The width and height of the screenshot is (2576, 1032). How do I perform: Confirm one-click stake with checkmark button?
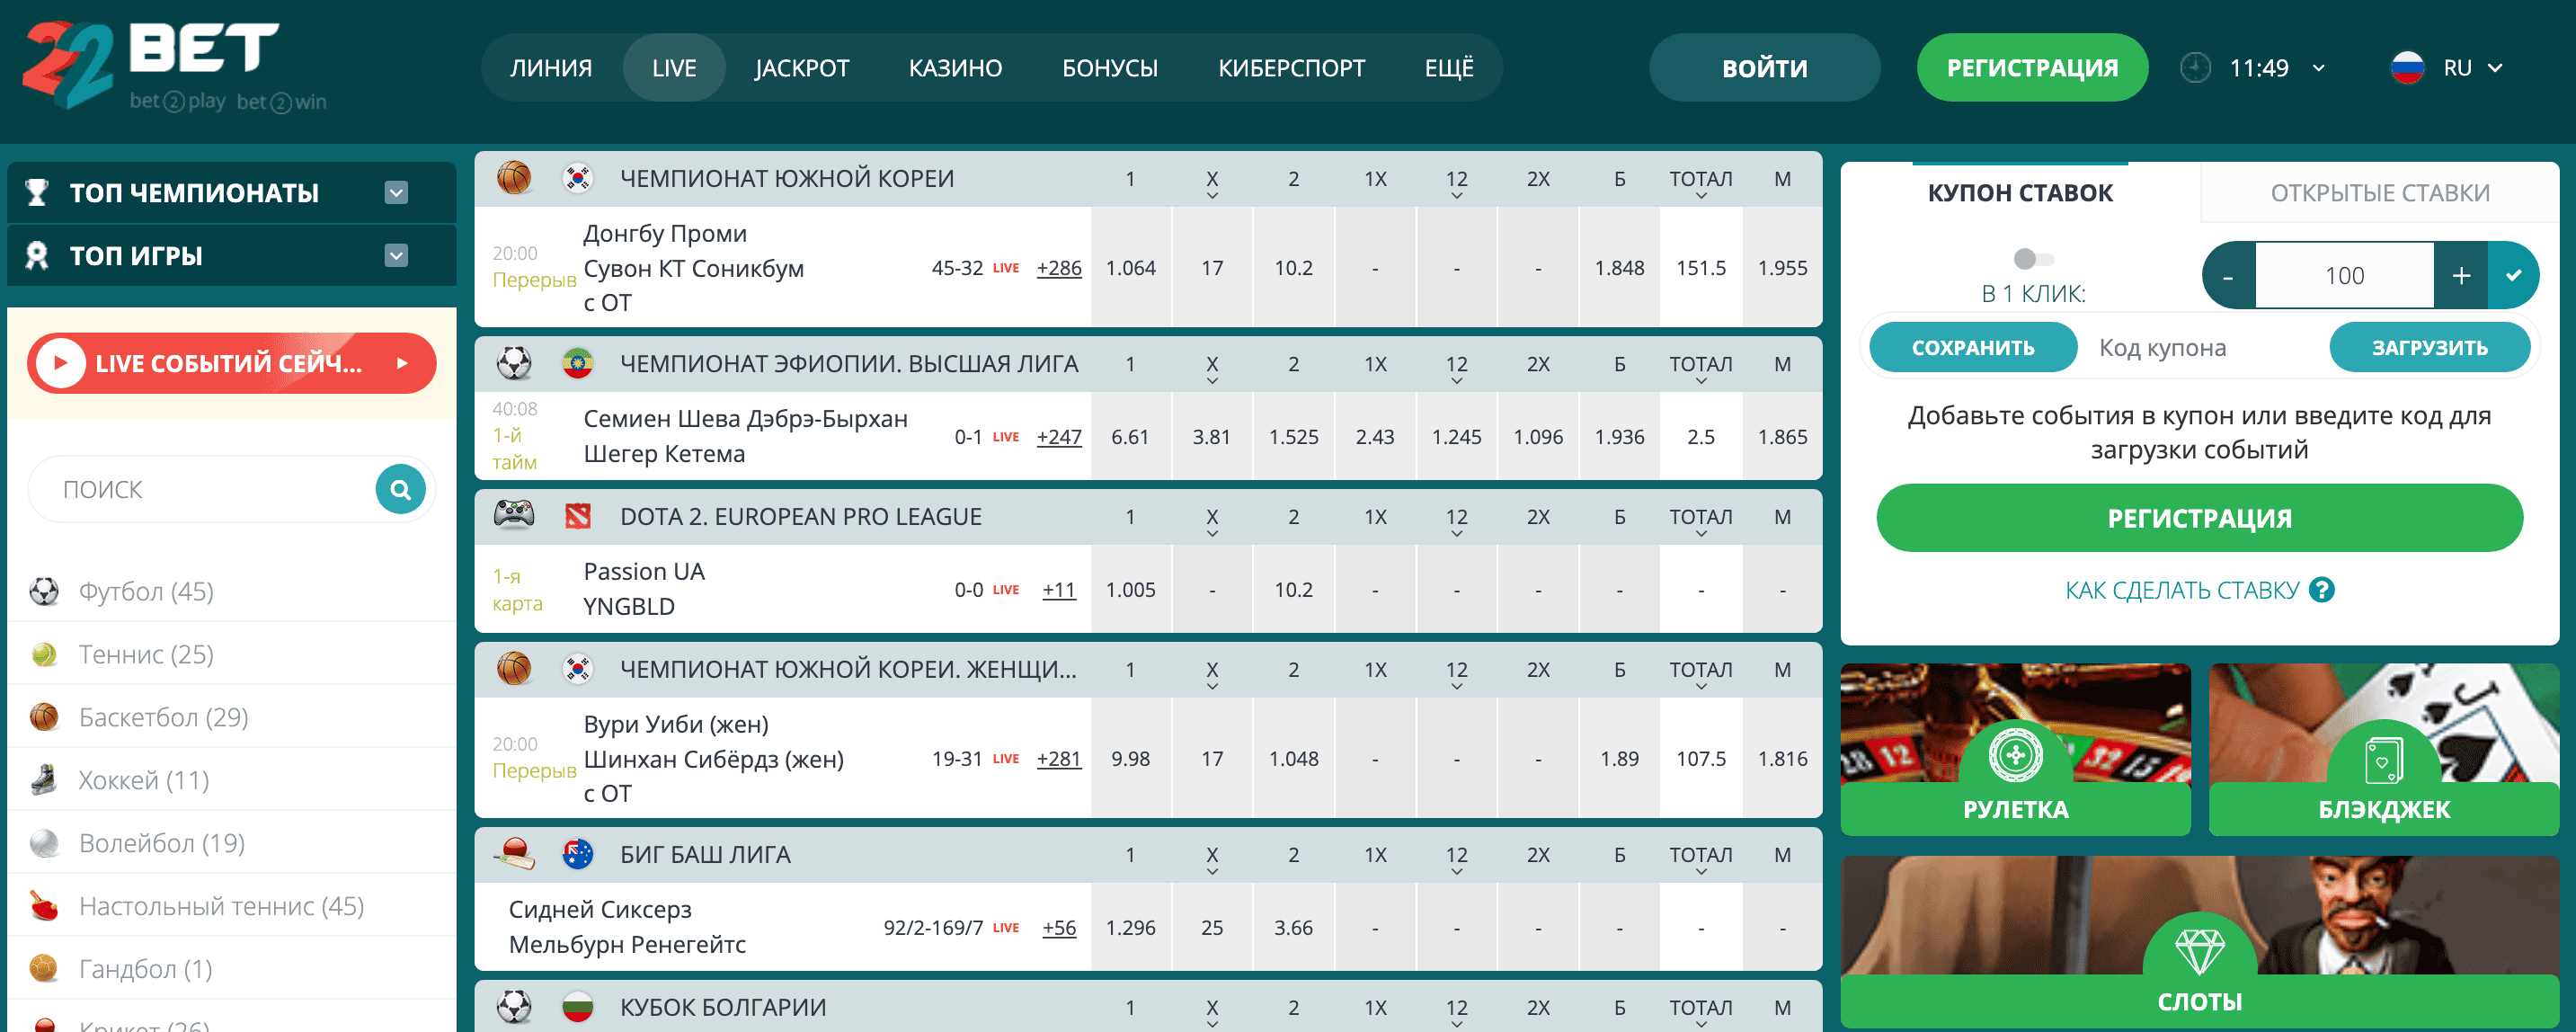2514,275
